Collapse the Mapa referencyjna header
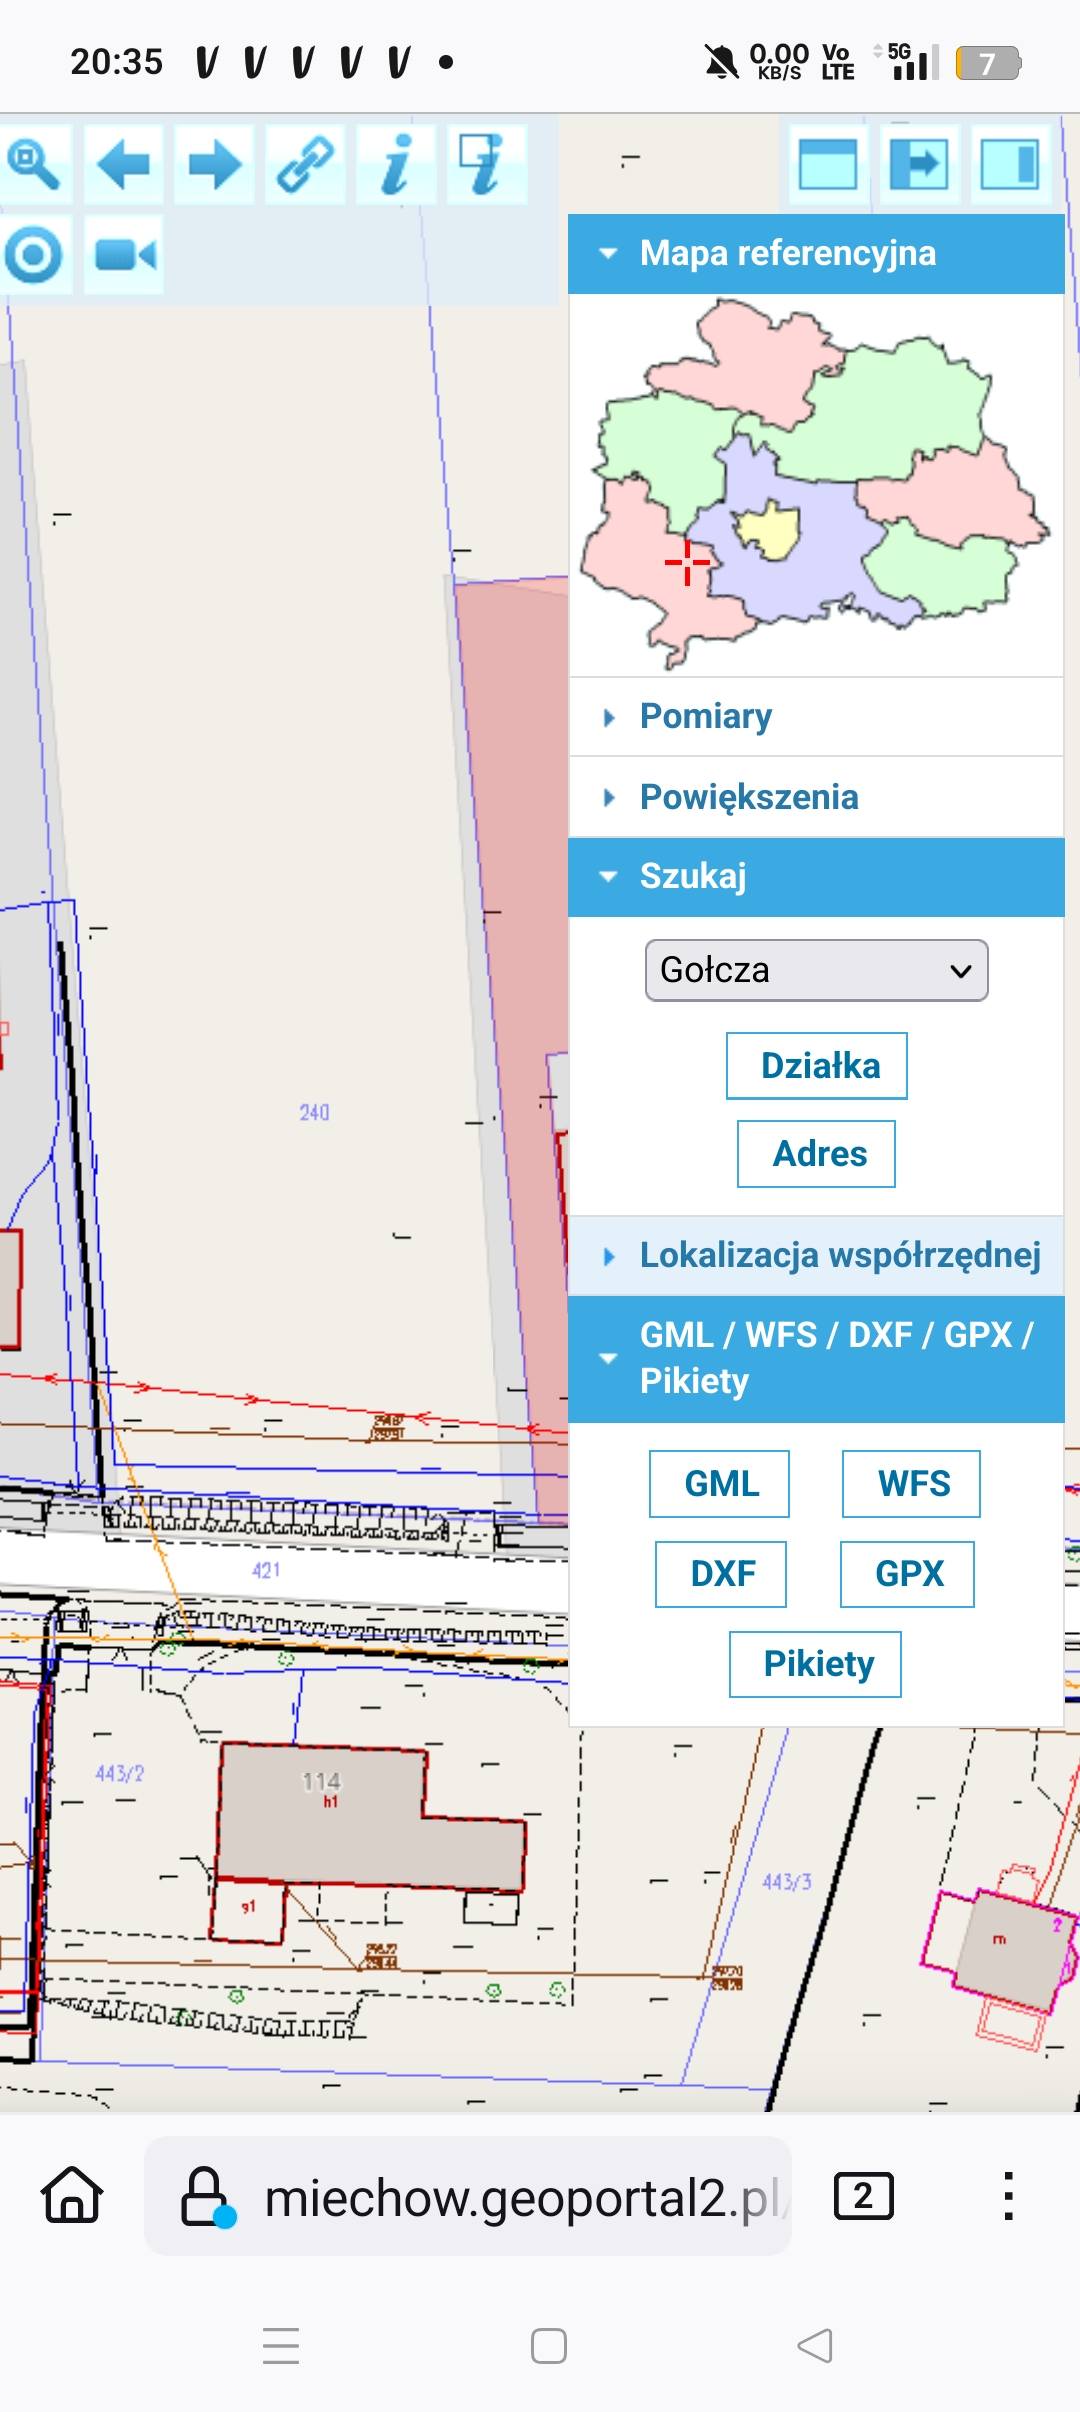This screenshot has width=1080, height=2412. [787, 254]
